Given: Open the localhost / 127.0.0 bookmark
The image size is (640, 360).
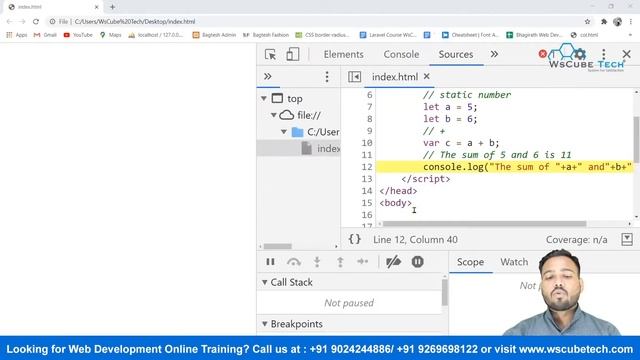Looking at the screenshot, I should pos(156,35).
